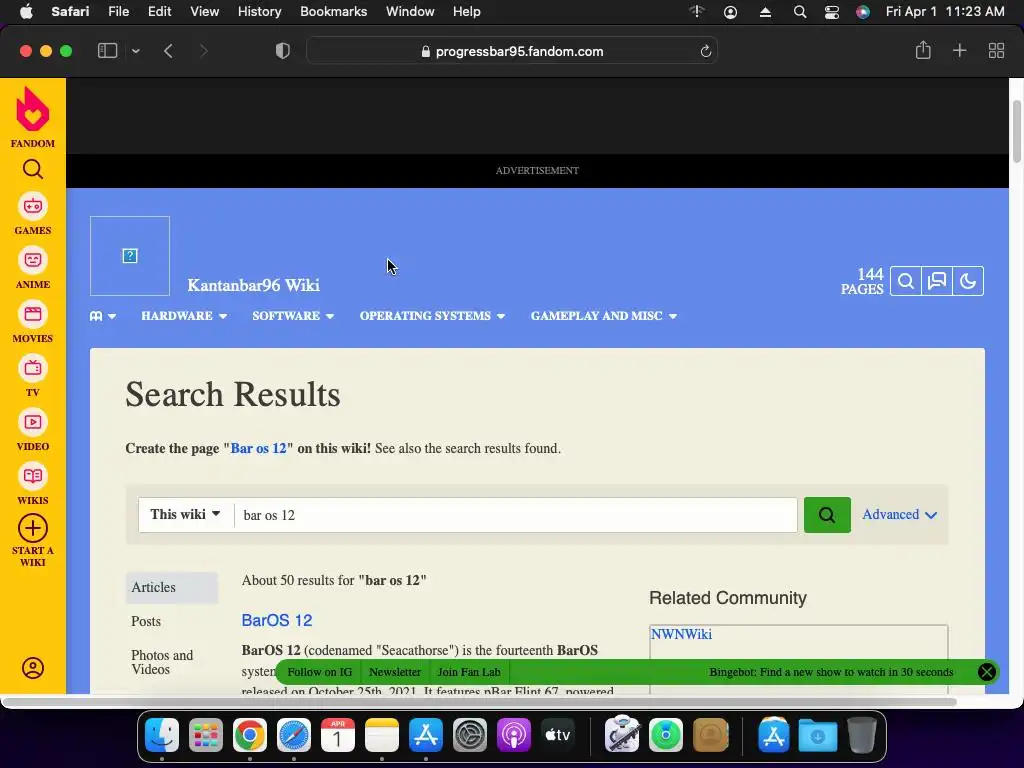Viewport: 1024px width, 768px height.
Task: Open the Video section in the Fandom sidebar
Action: tap(33, 430)
